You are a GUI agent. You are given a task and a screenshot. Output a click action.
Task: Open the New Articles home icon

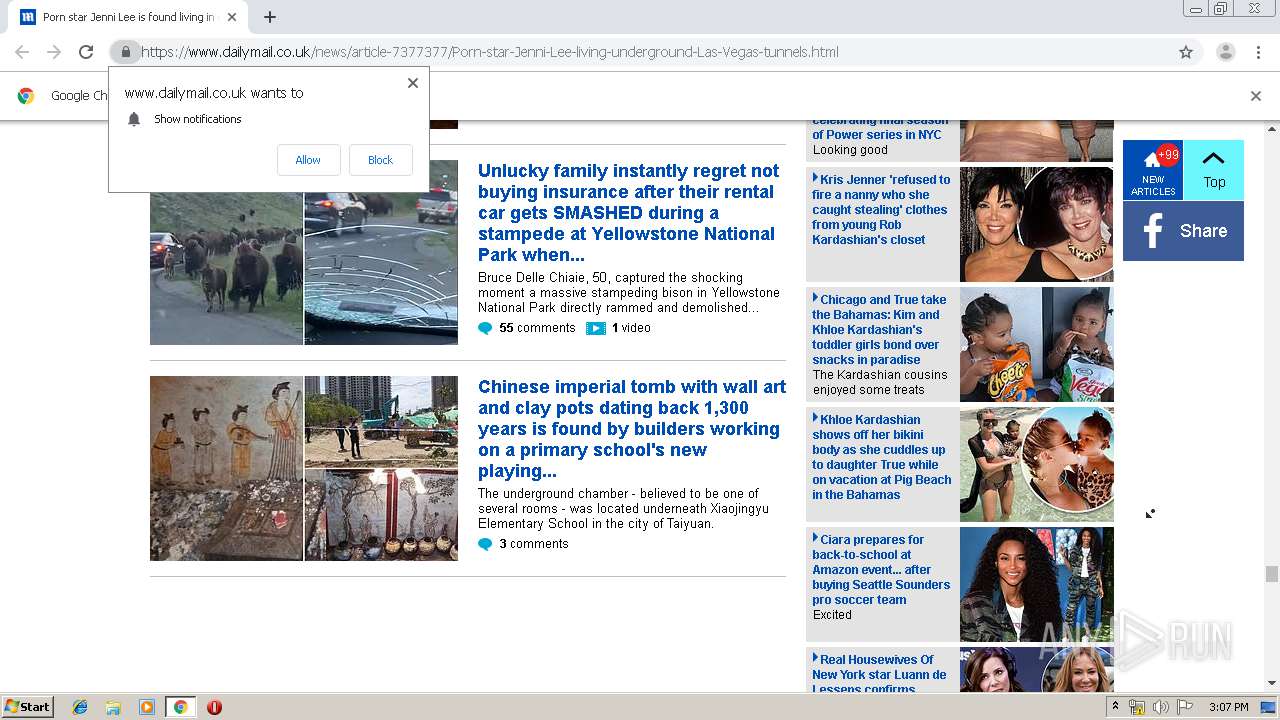1153,170
